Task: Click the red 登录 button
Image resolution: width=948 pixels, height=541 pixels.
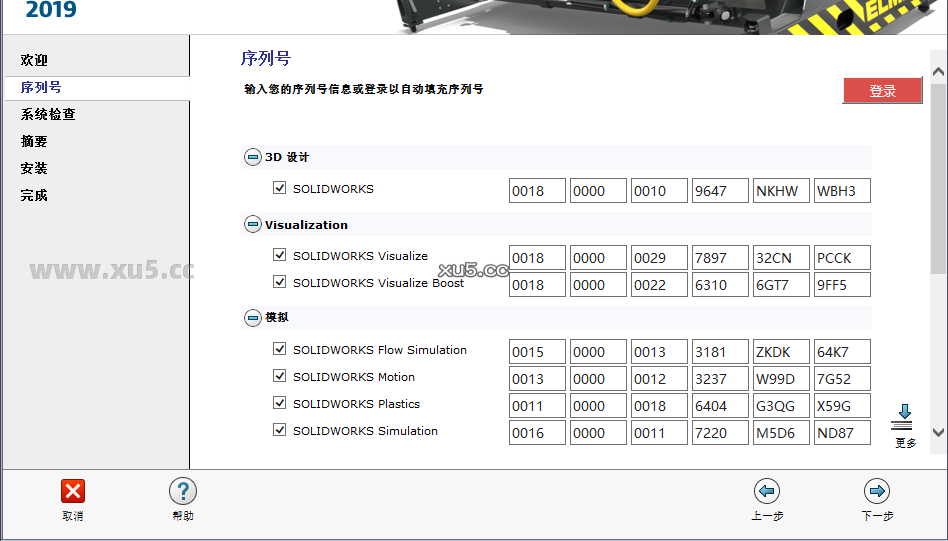Action: point(882,91)
